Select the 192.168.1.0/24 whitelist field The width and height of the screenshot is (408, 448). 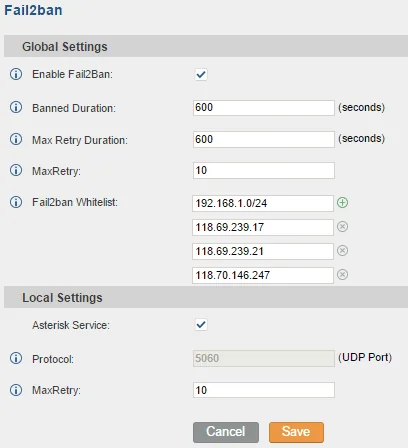263,203
